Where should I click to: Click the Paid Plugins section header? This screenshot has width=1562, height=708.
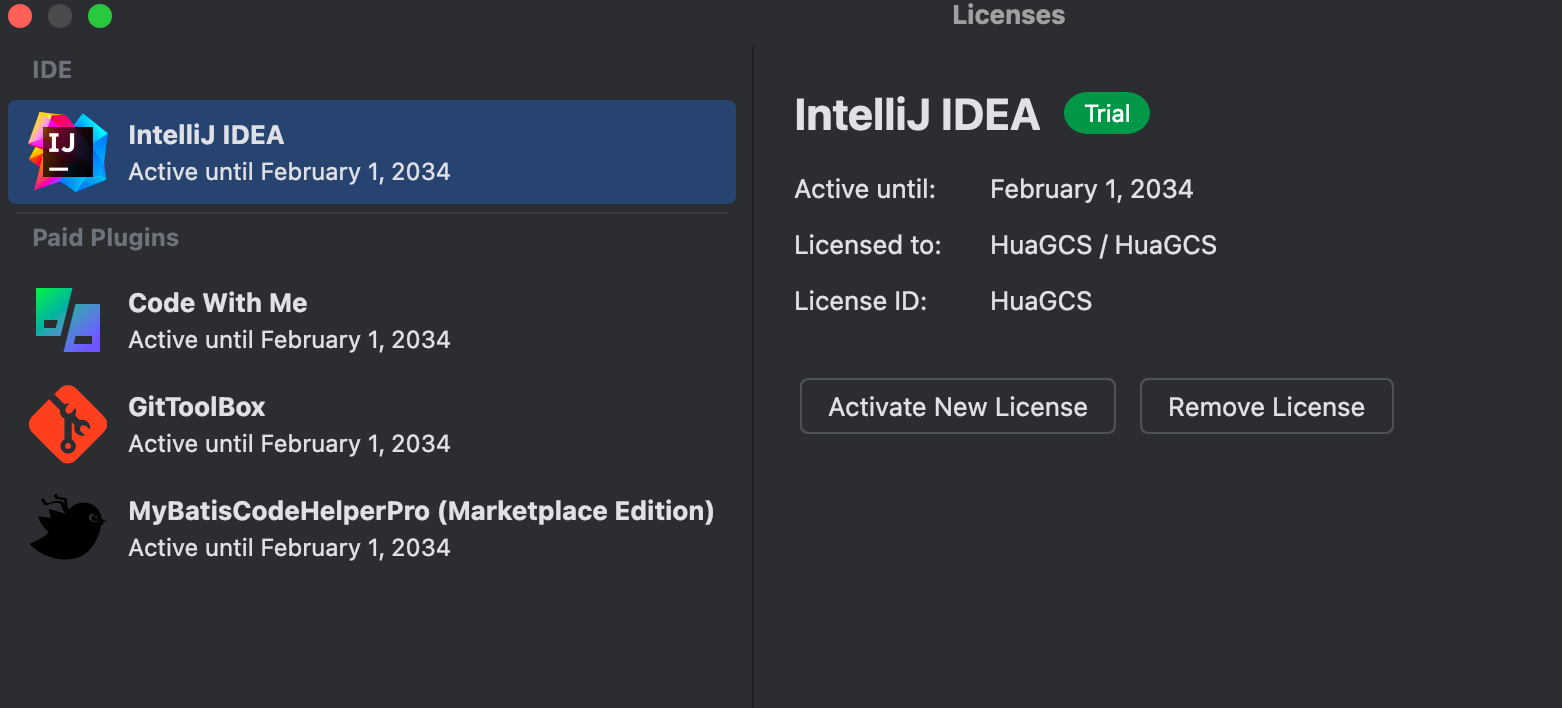click(105, 238)
